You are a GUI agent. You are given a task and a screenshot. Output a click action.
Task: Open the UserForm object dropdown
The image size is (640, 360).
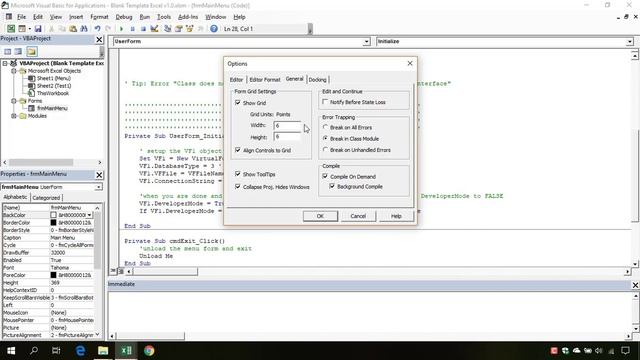tap(366, 42)
